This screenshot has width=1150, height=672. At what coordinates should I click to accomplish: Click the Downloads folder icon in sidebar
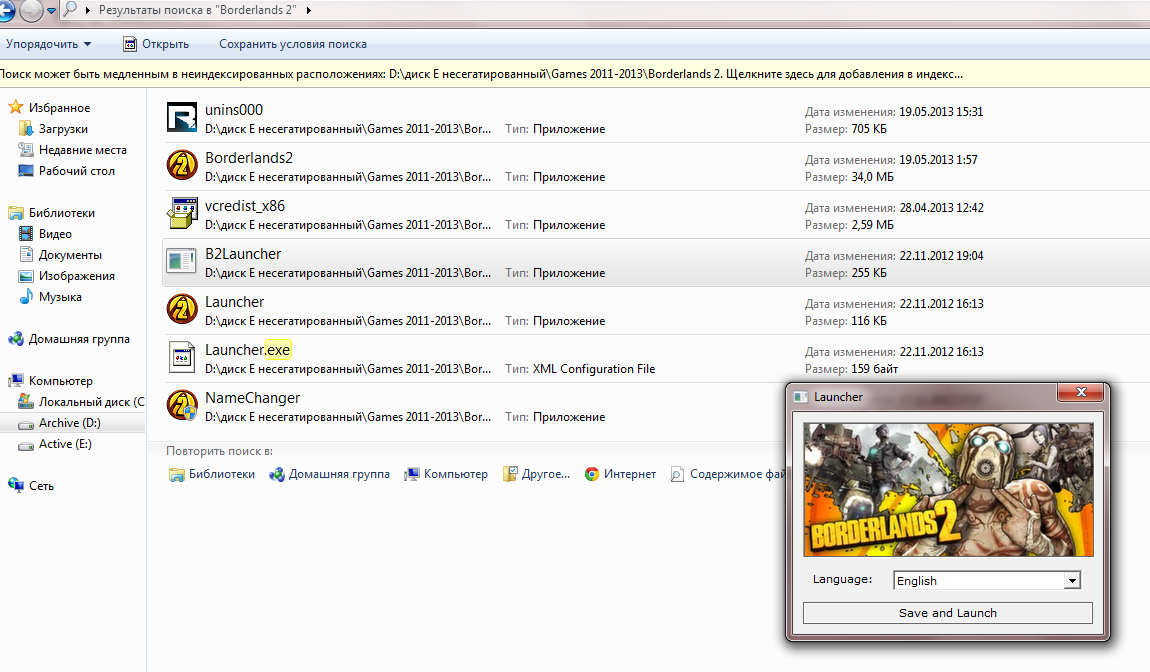point(26,128)
